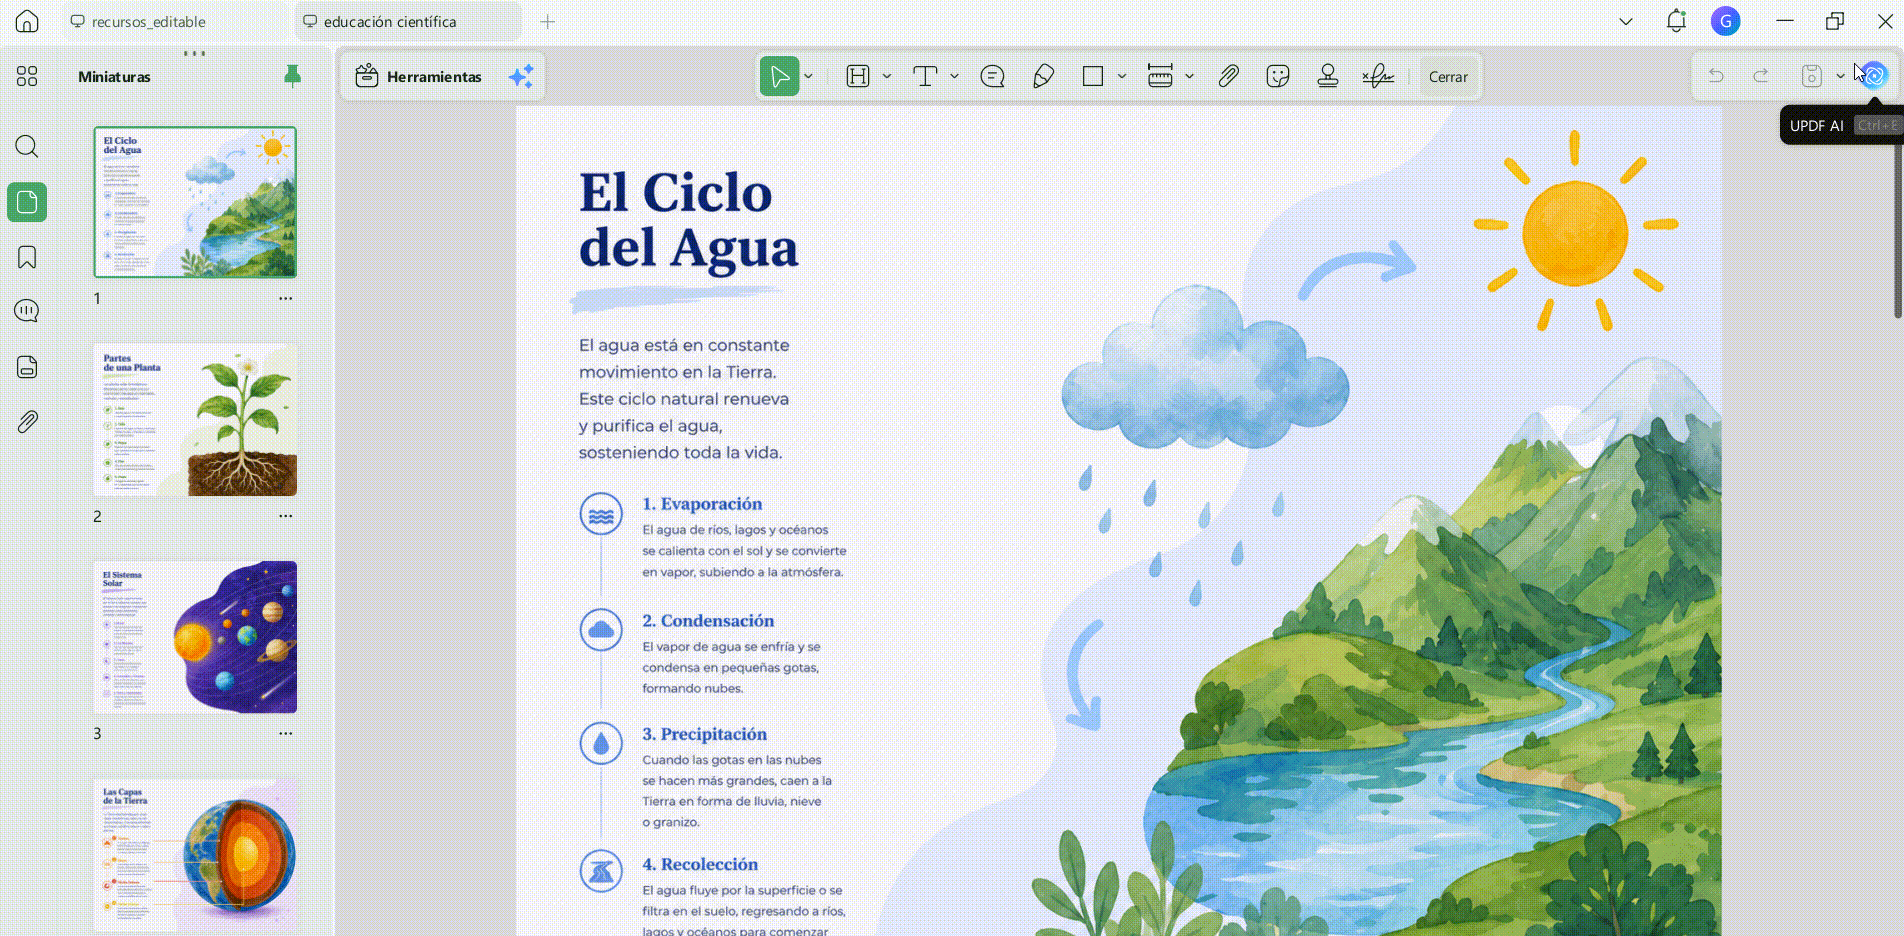Select the cursor selection tool
This screenshot has width=1904, height=936.
[779, 76]
